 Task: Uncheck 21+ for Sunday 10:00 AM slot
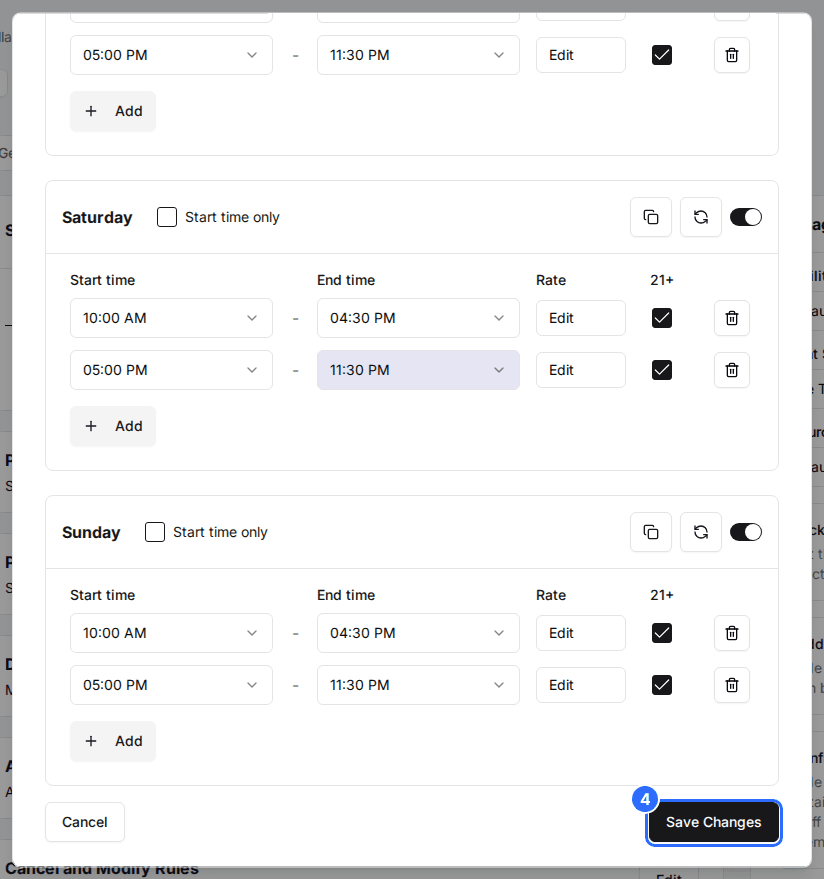click(x=662, y=633)
